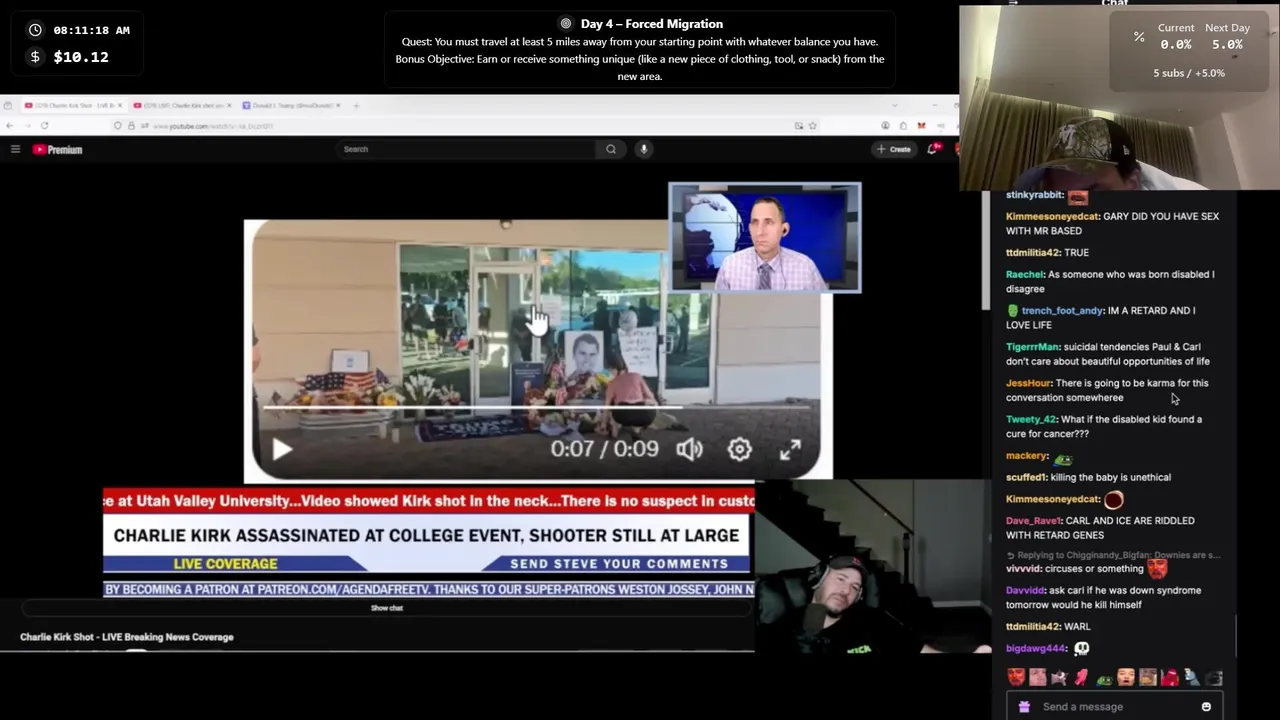
Task: Click message 'killing the baby is unethical'
Action: click(x=1111, y=477)
